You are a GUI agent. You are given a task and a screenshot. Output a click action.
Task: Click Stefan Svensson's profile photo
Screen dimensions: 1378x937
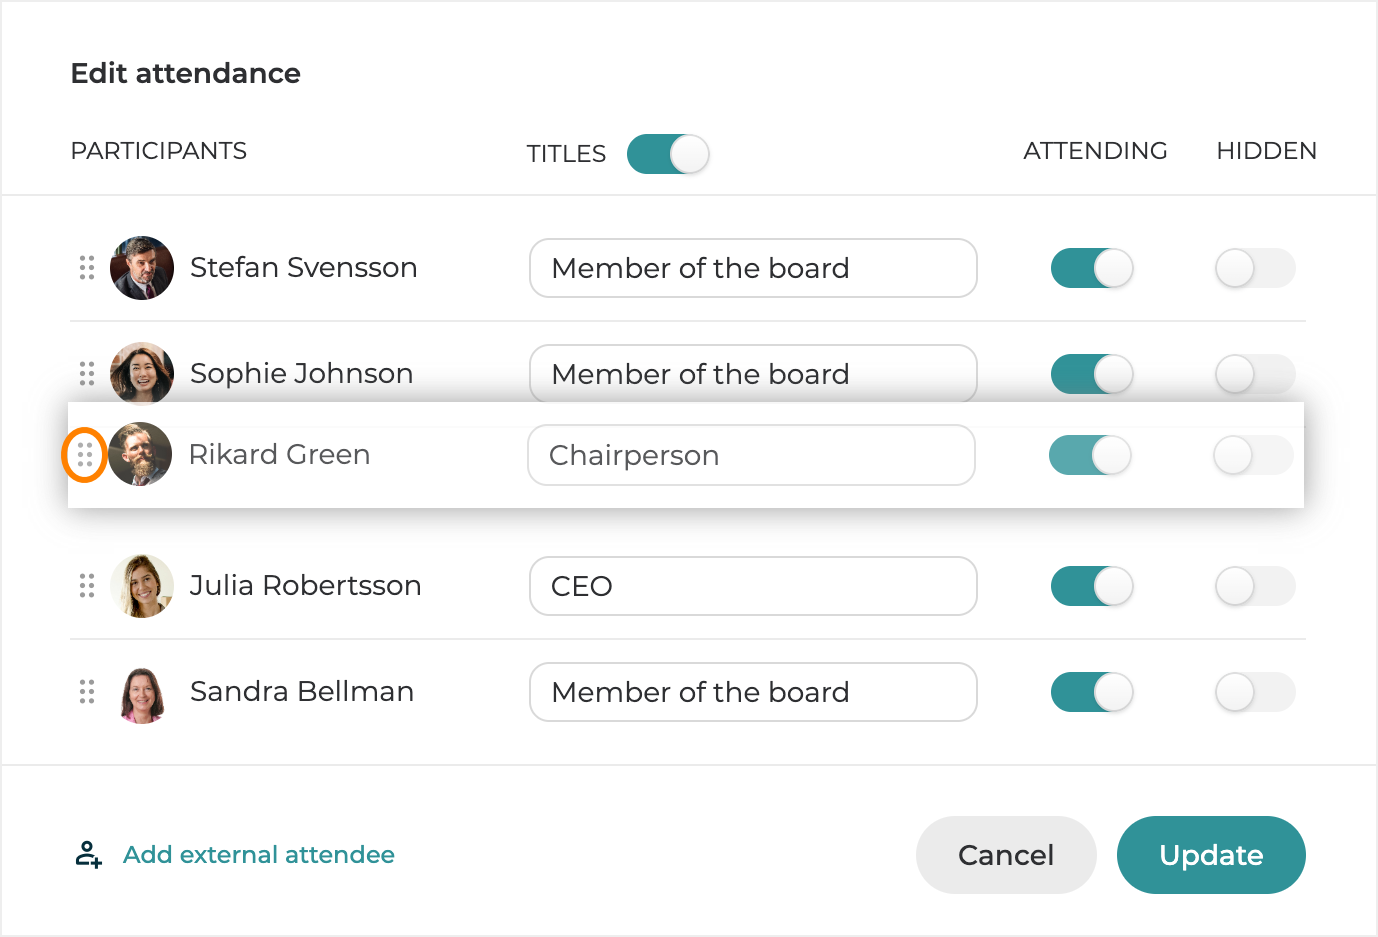[x=142, y=268]
